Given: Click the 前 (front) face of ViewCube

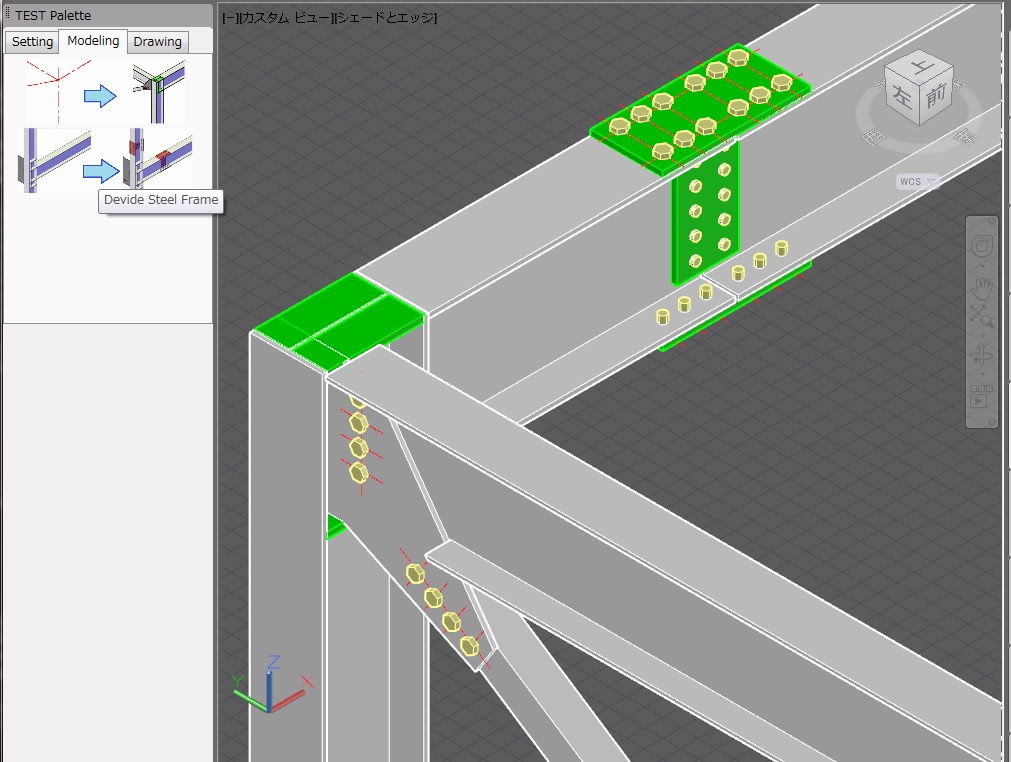Looking at the screenshot, I should (x=935, y=98).
